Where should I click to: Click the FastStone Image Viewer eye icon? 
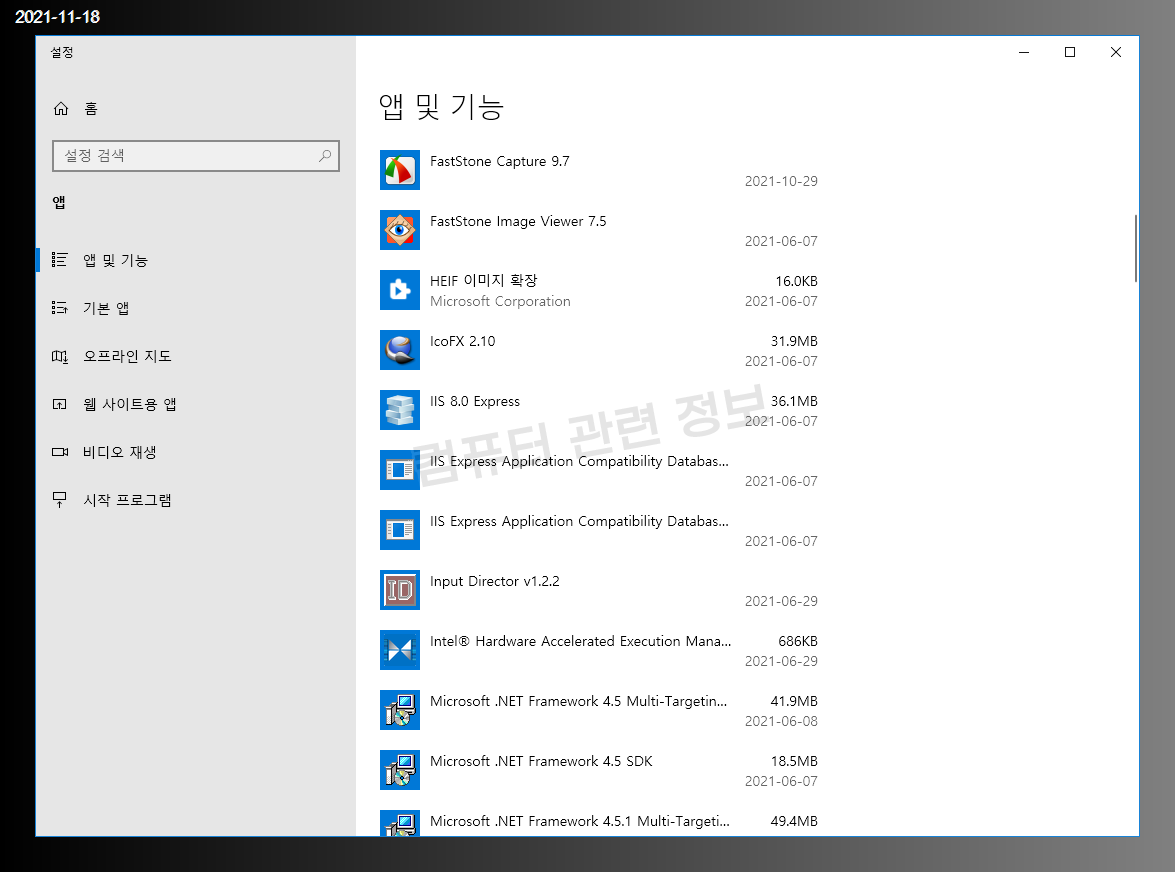tap(399, 230)
